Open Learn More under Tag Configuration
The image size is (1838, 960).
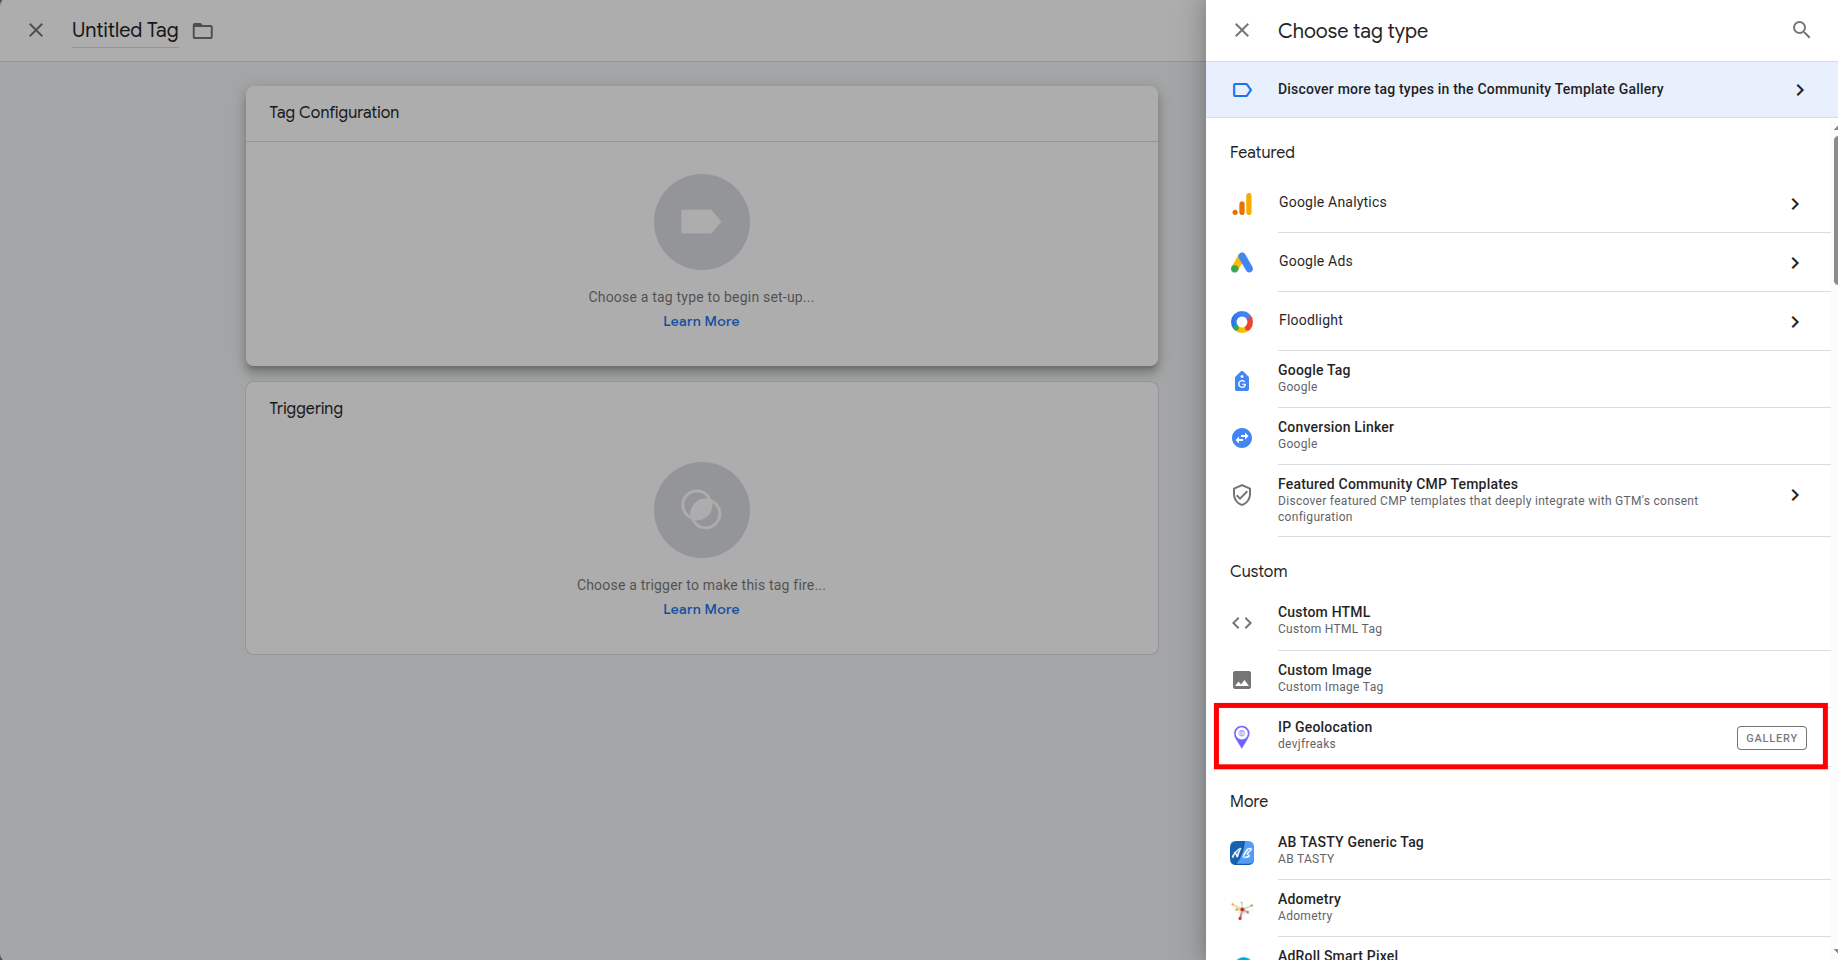701,321
